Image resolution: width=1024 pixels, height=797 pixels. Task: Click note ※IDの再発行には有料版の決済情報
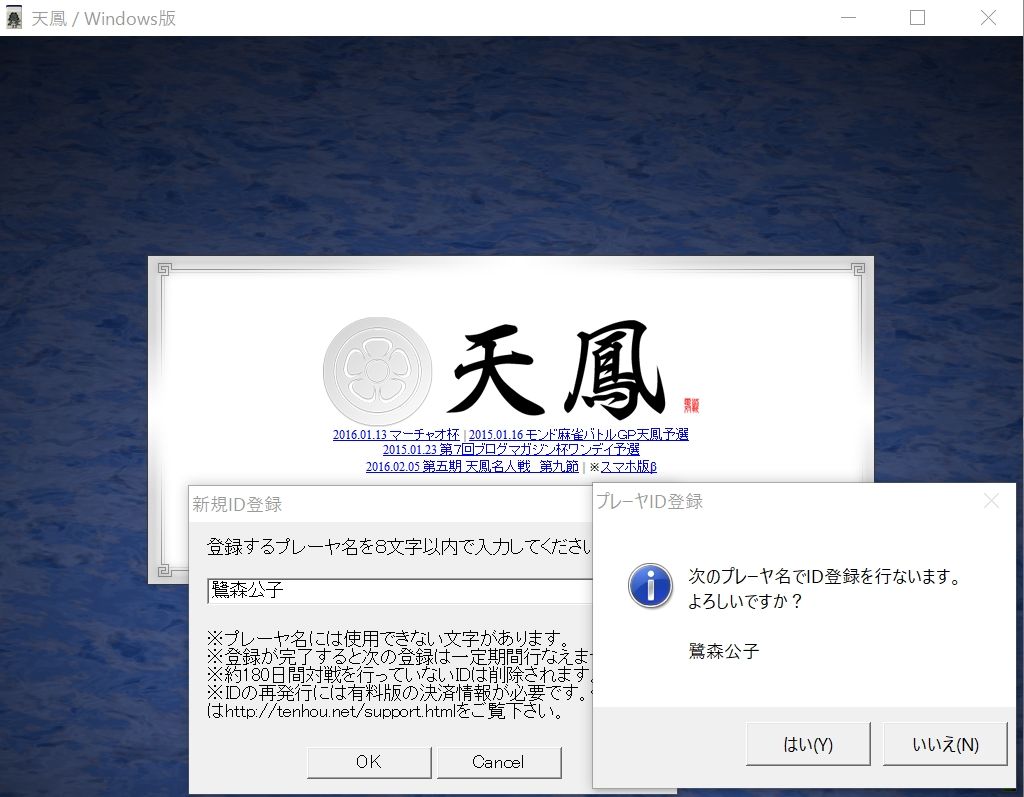coord(399,692)
